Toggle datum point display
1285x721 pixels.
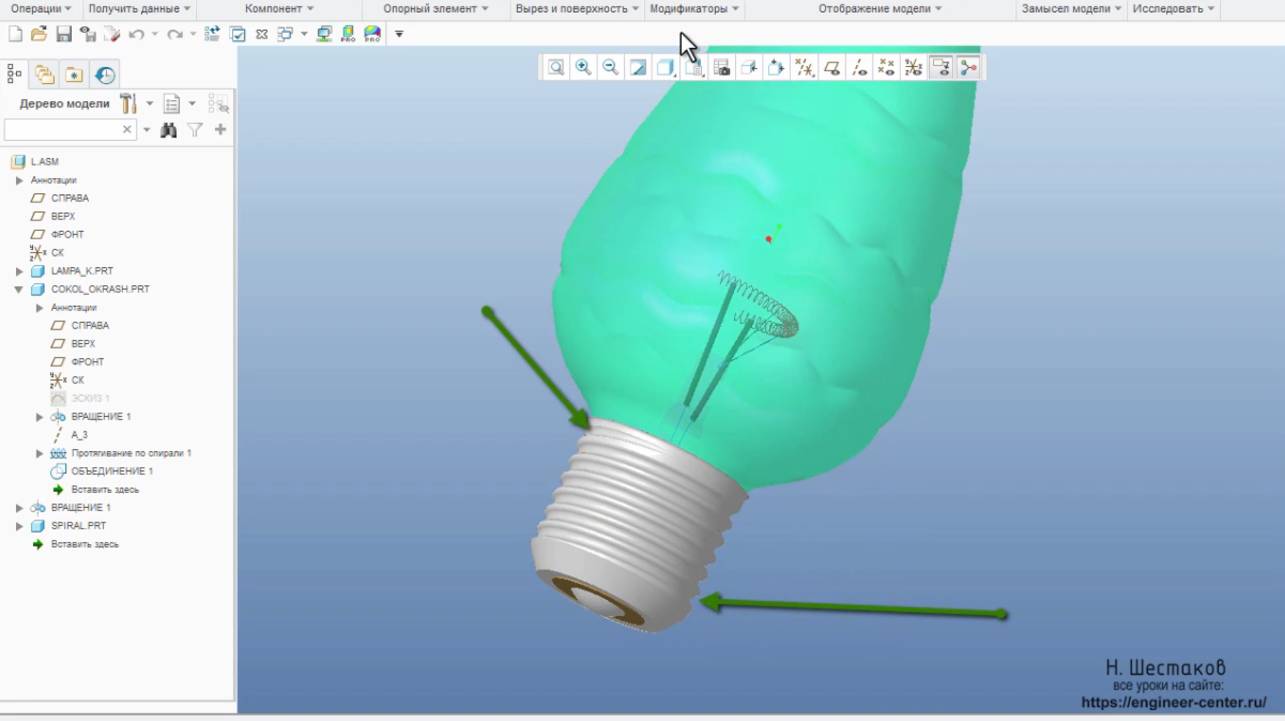(x=885, y=68)
